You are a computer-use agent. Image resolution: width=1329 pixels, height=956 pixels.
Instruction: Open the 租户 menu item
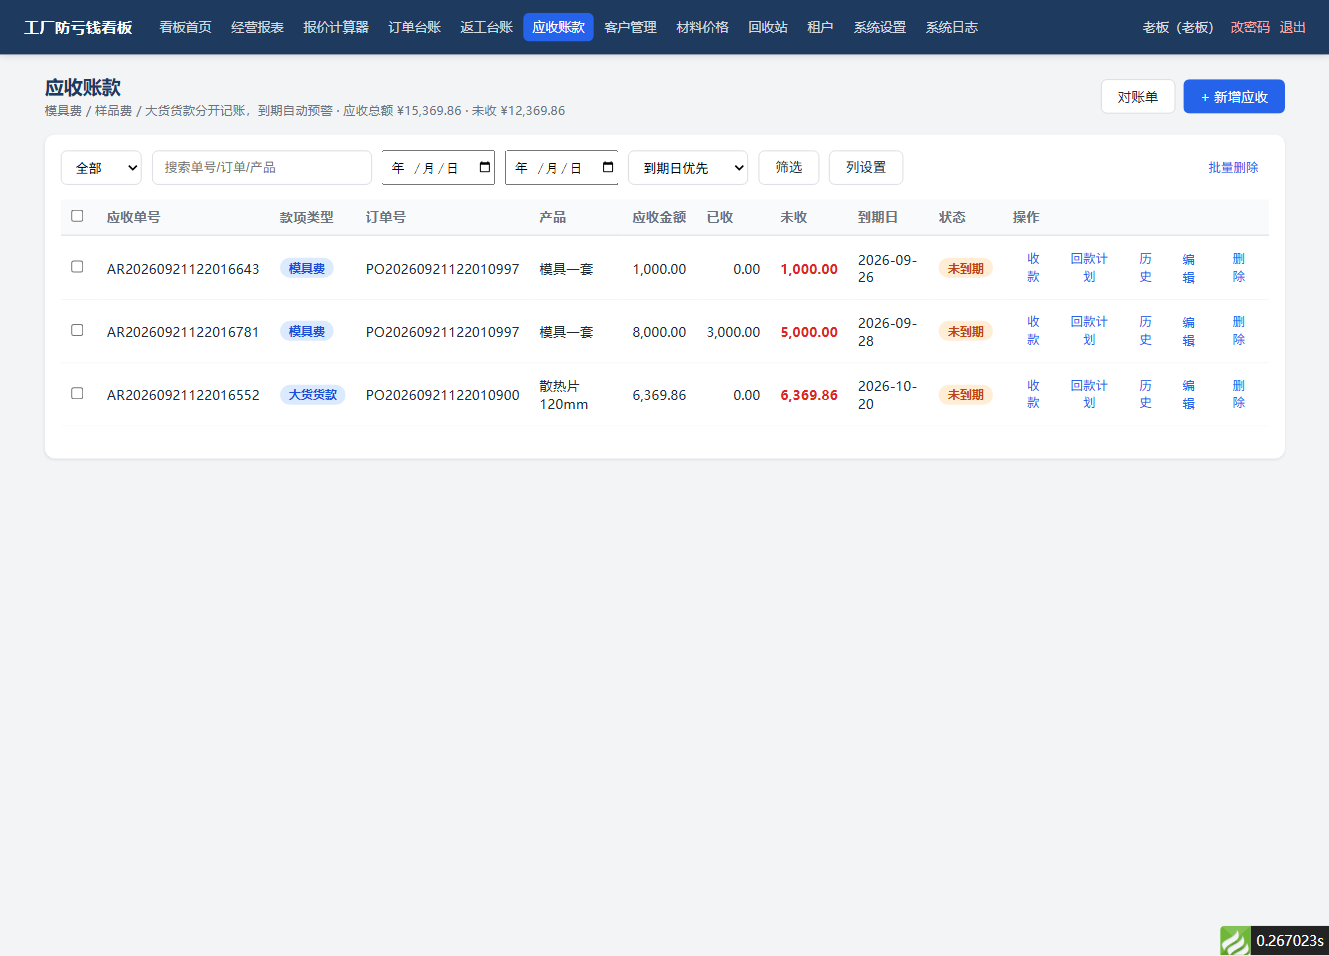[x=820, y=27]
